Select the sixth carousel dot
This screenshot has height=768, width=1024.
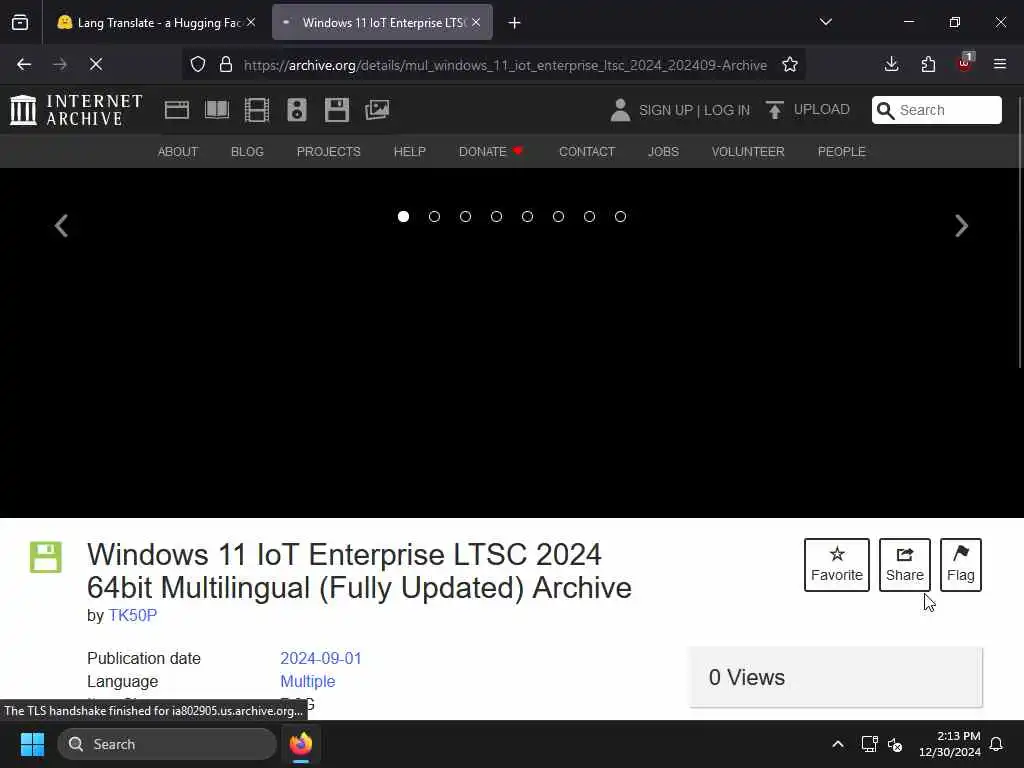[558, 217]
